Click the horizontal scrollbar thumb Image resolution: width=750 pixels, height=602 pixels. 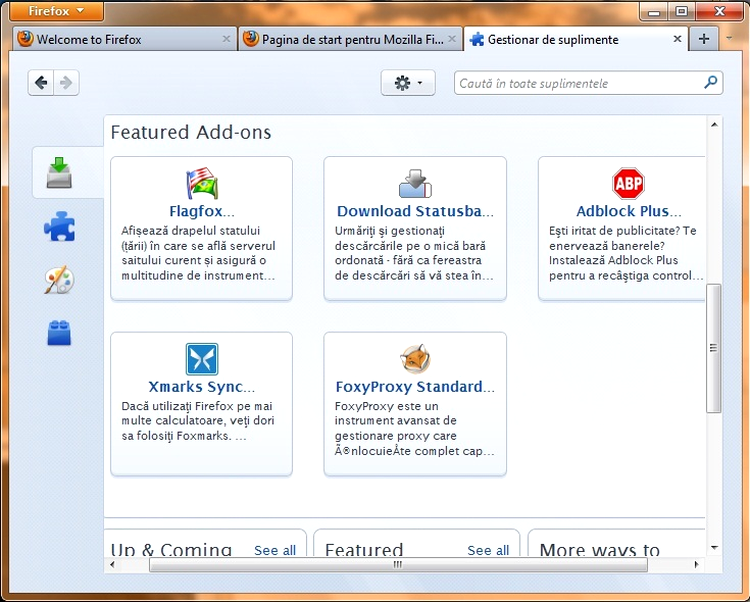398,565
